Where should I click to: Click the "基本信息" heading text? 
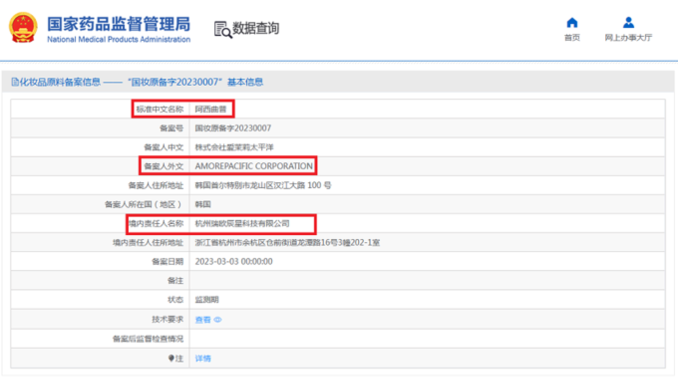coord(245,82)
